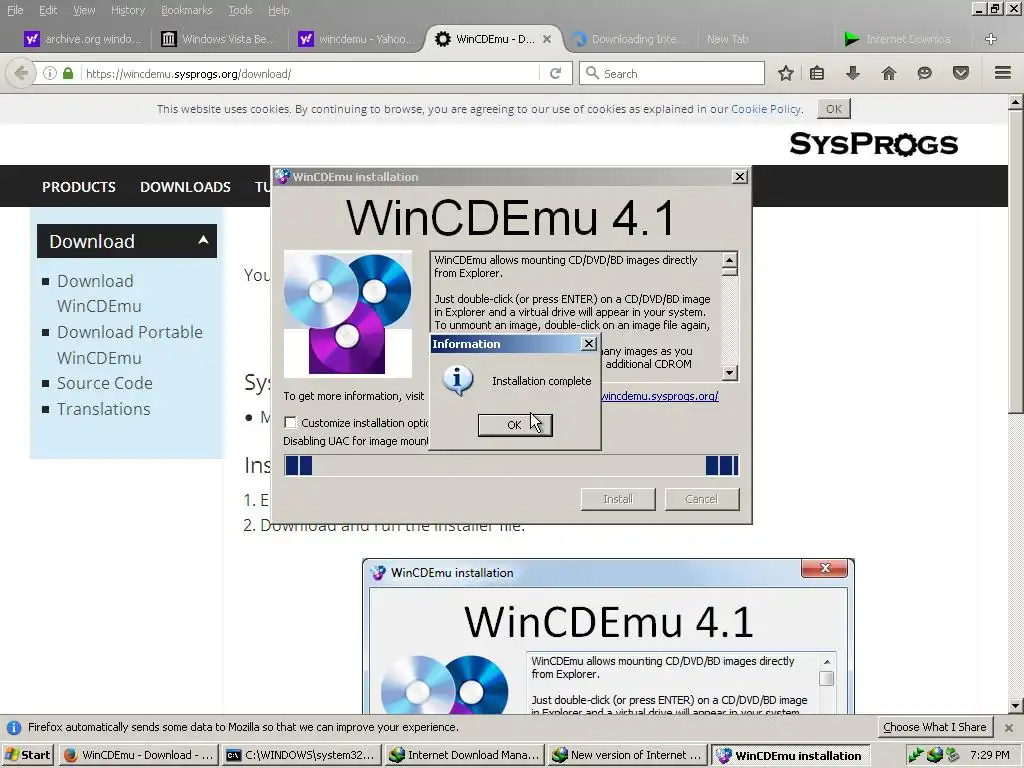This screenshot has height=768, width=1024.
Task: Open the Cookie Policy link
Action: [766, 109]
